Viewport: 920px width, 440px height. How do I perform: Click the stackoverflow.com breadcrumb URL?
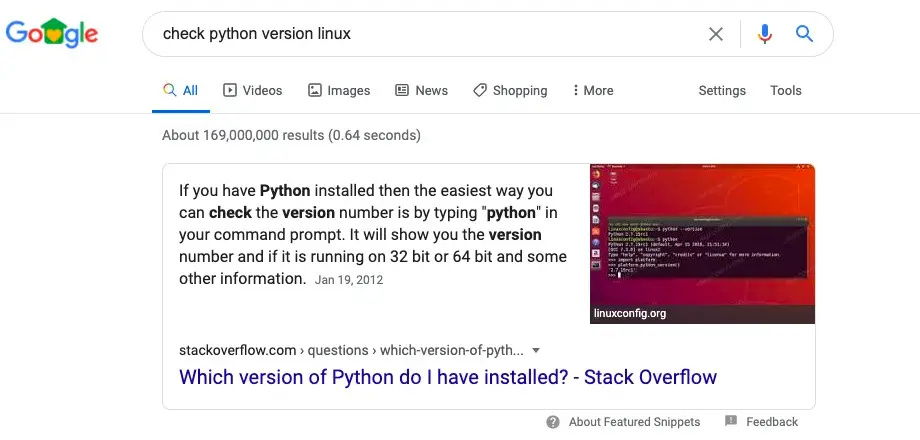coord(351,351)
